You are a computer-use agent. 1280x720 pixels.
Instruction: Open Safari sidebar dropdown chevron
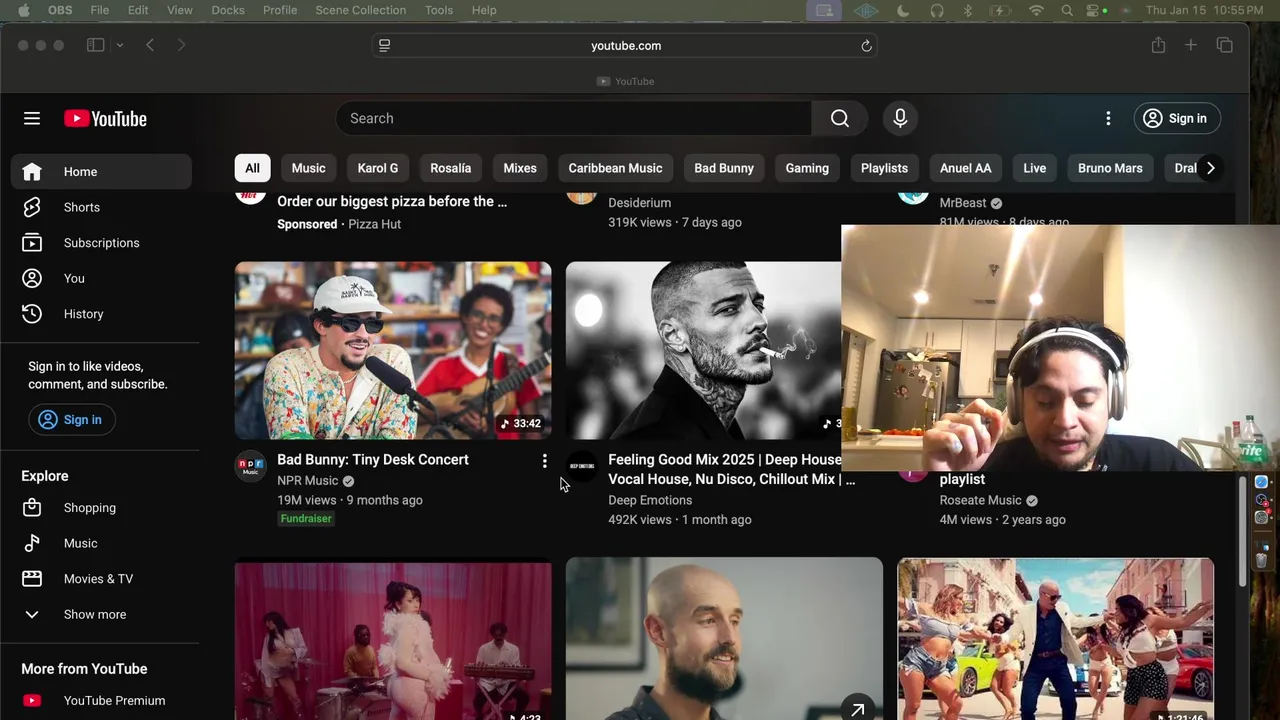point(119,45)
